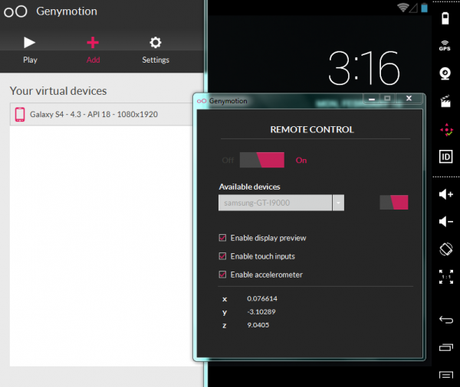The image size is (460, 387).
Task: Click the accelerometer y value -3.10289
Action: [262, 312]
